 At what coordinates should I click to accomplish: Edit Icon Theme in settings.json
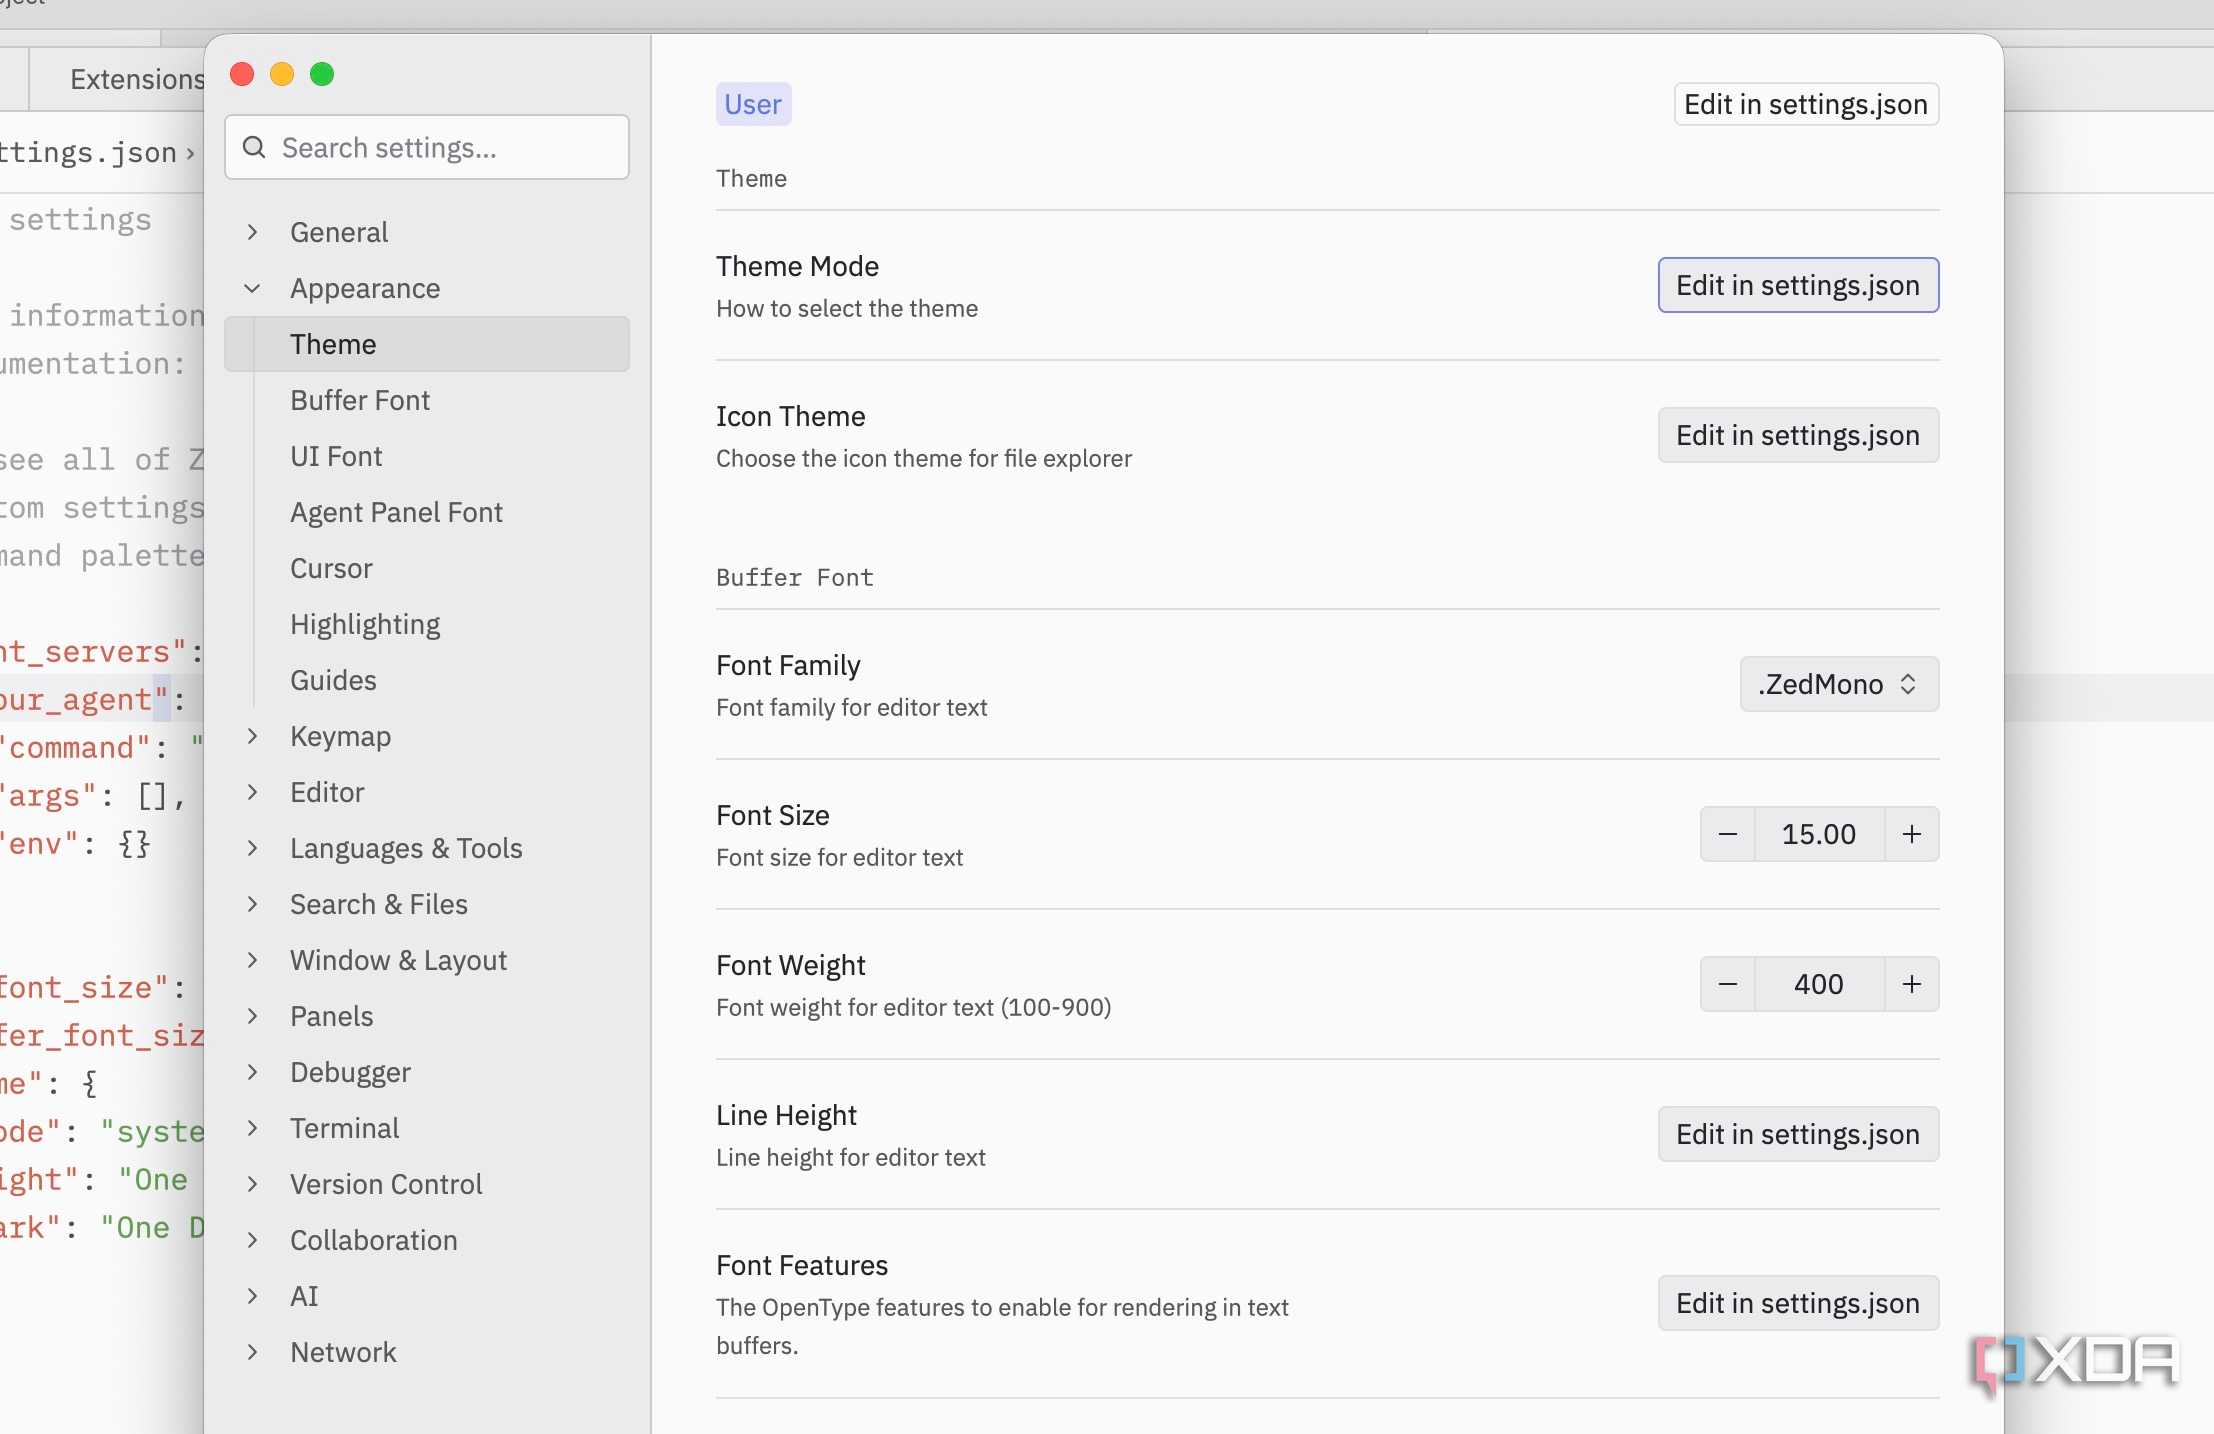point(1798,435)
